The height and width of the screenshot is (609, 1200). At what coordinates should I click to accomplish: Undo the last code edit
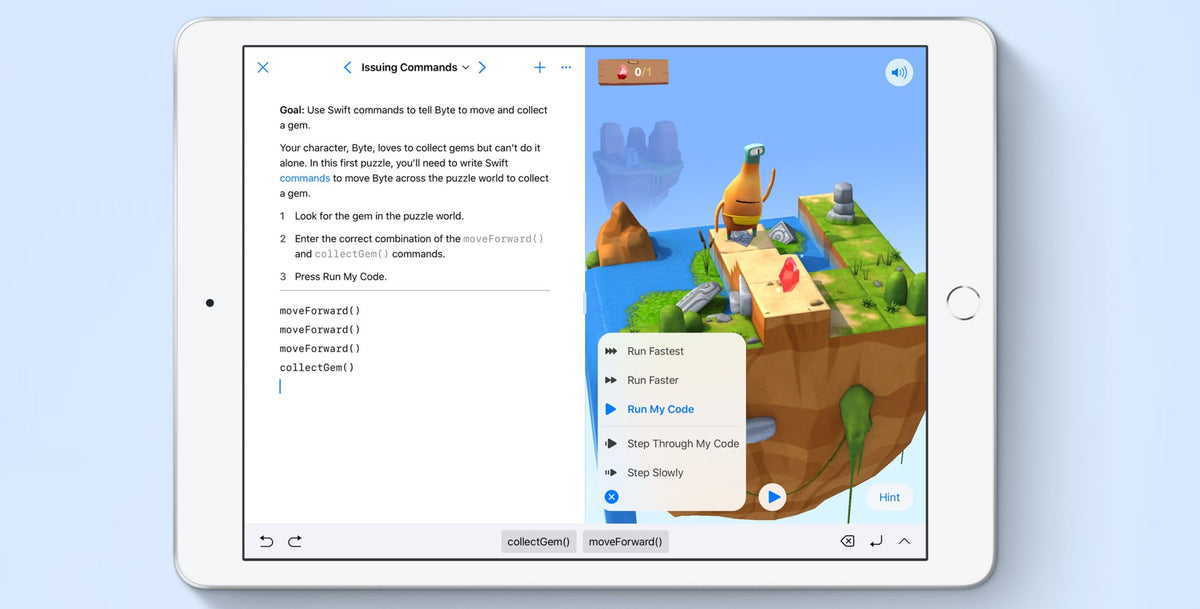266,541
